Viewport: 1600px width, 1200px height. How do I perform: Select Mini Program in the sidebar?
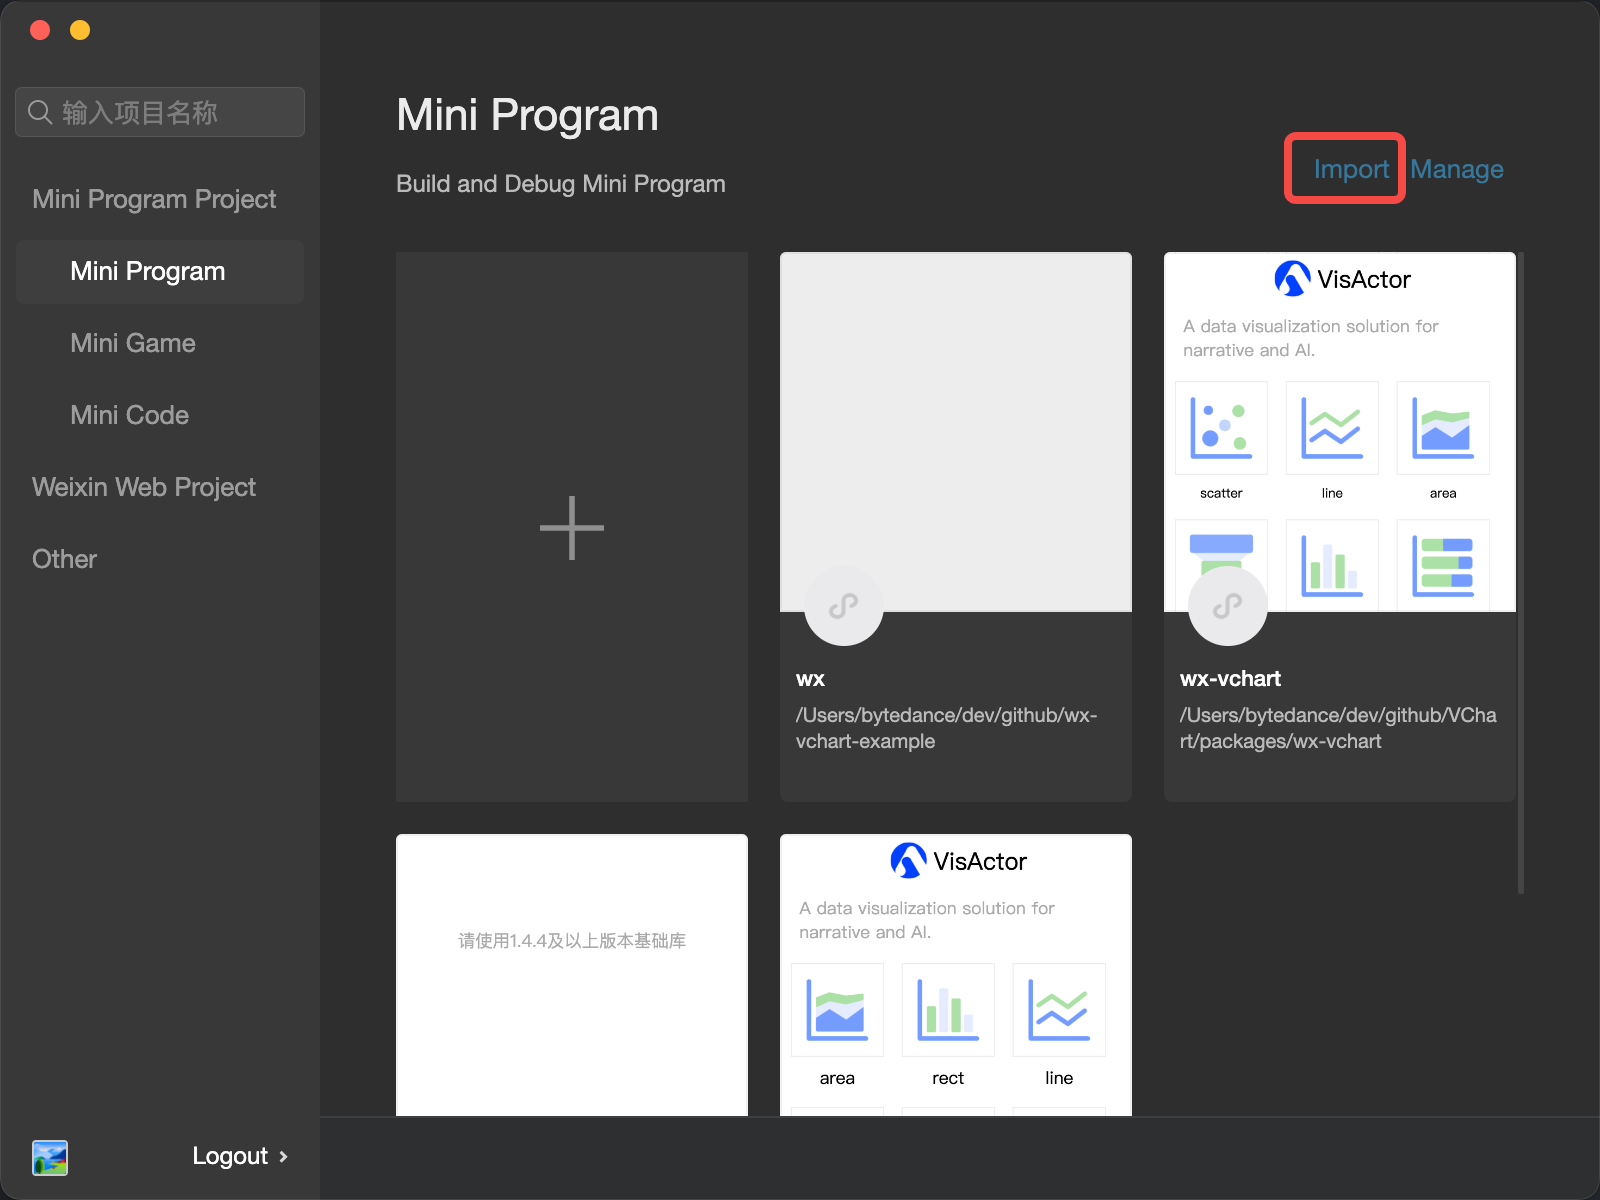point(160,271)
